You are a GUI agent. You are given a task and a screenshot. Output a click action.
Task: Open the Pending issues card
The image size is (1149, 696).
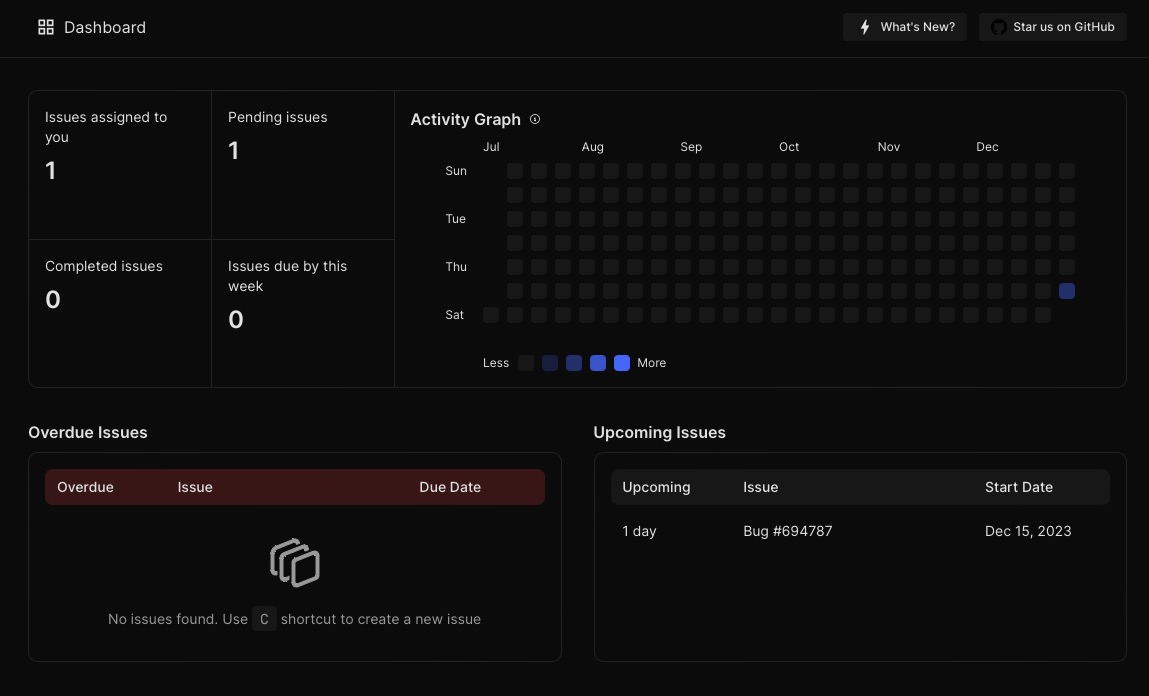[303, 165]
